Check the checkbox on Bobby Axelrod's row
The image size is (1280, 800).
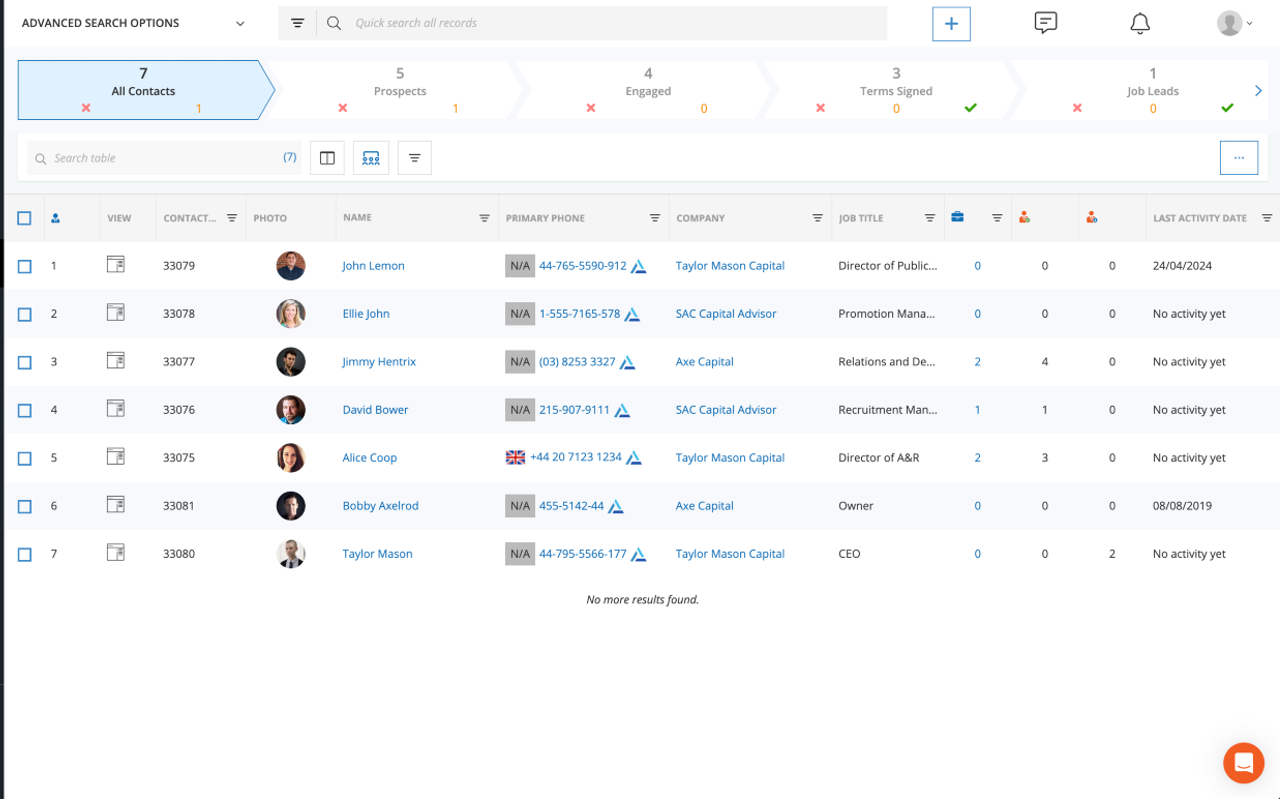pyautogui.click(x=24, y=506)
